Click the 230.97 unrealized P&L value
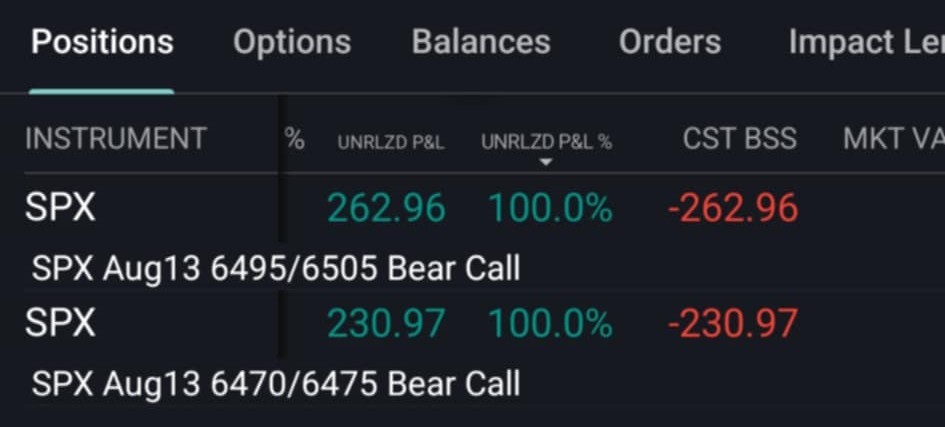The image size is (945, 427). pos(386,323)
